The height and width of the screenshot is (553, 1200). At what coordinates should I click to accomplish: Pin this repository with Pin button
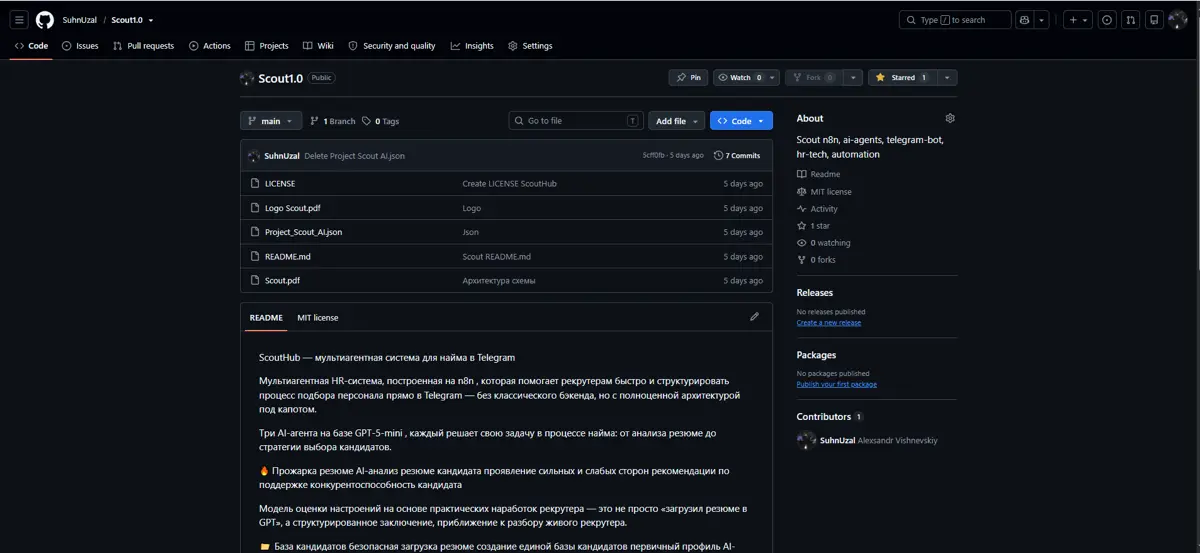[x=689, y=78]
